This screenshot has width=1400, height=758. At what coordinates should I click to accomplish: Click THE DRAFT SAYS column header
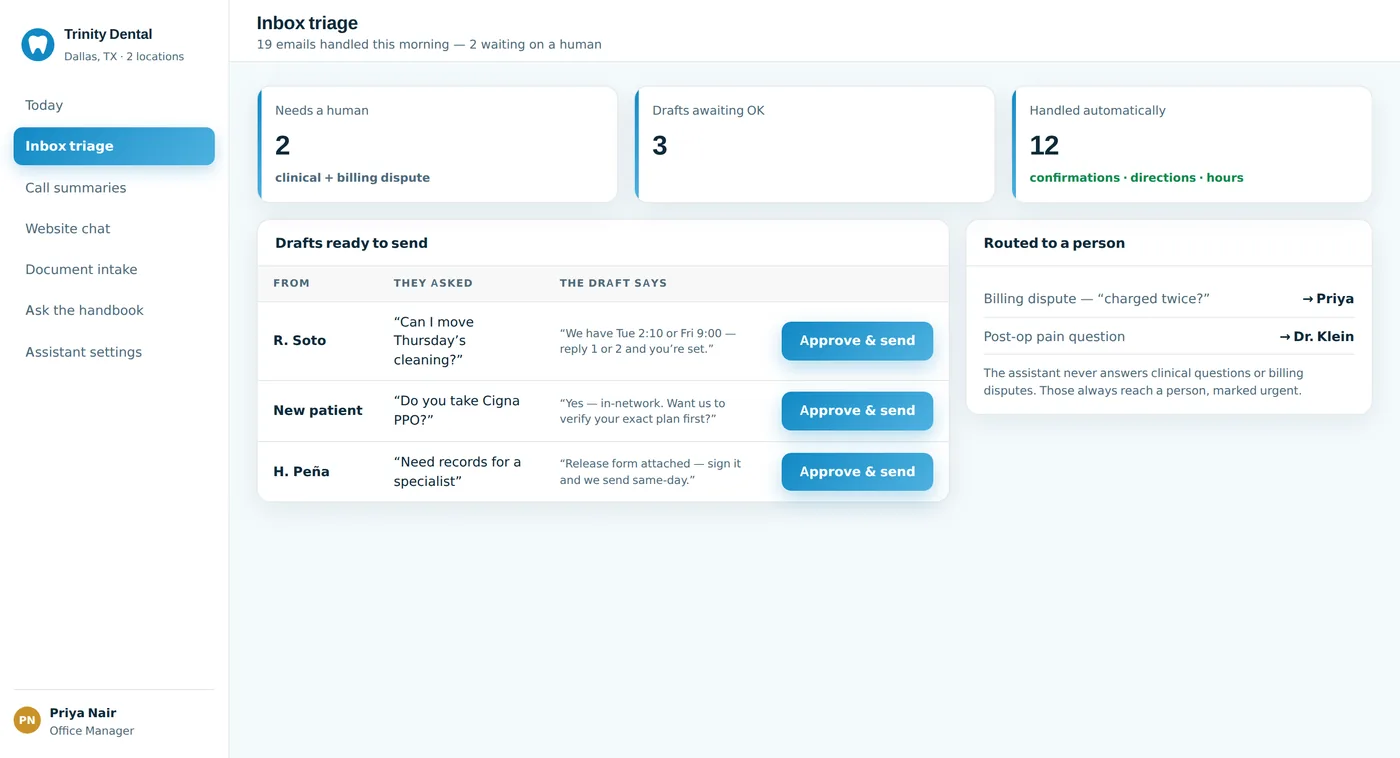pyautogui.click(x=613, y=283)
